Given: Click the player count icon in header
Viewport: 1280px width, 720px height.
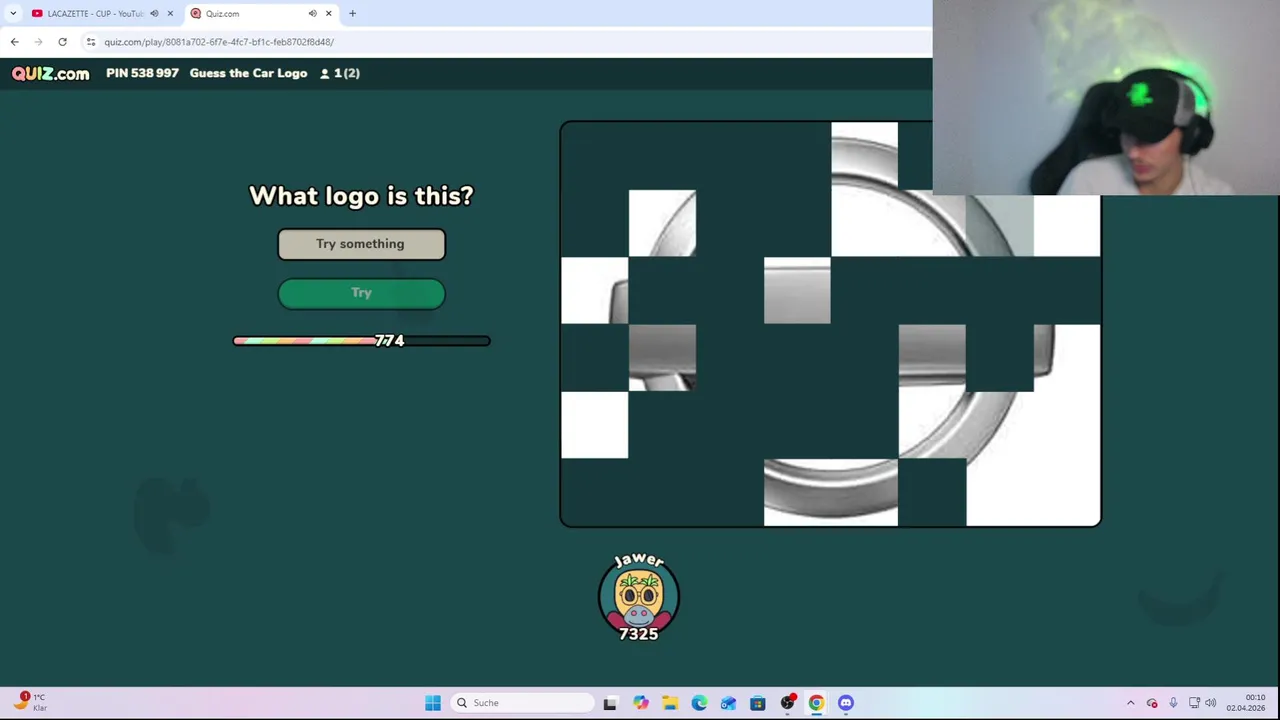Looking at the screenshot, I should [x=325, y=73].
